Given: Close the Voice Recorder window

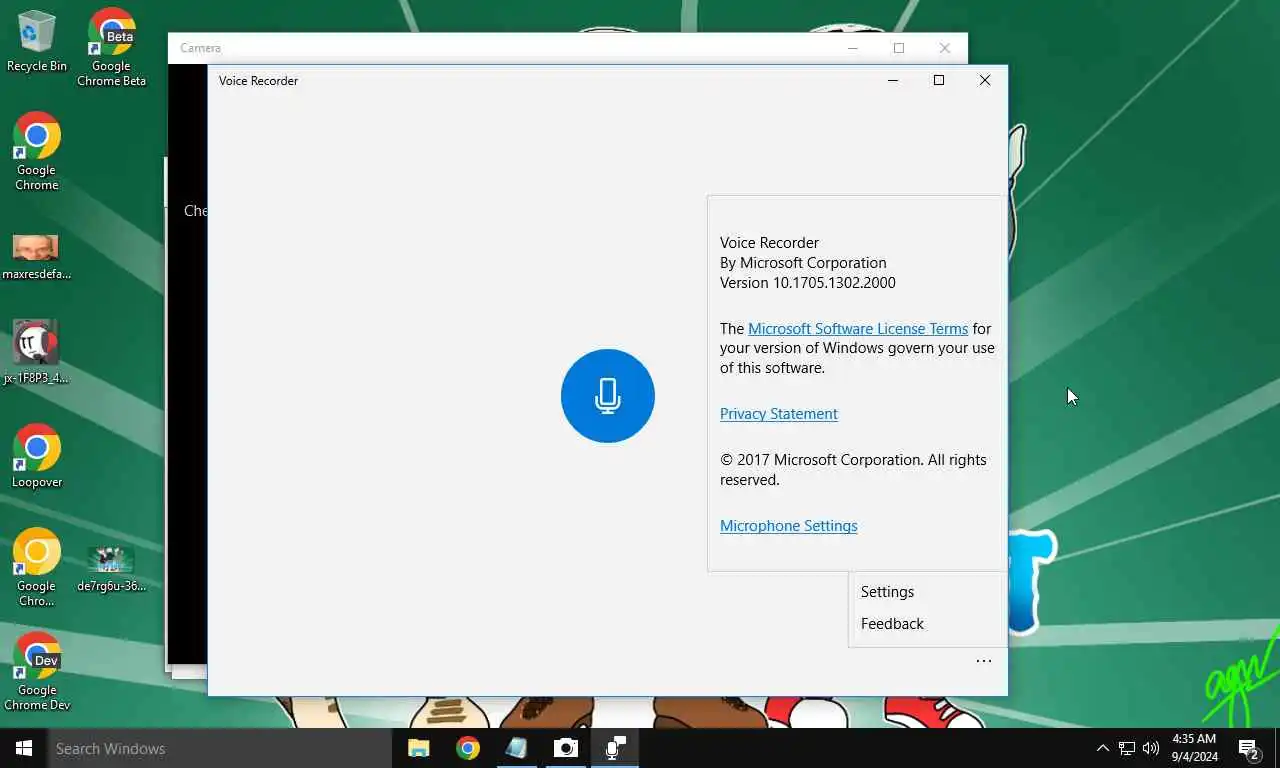Looking at the screenshot, I should click(x=985, y=80).
